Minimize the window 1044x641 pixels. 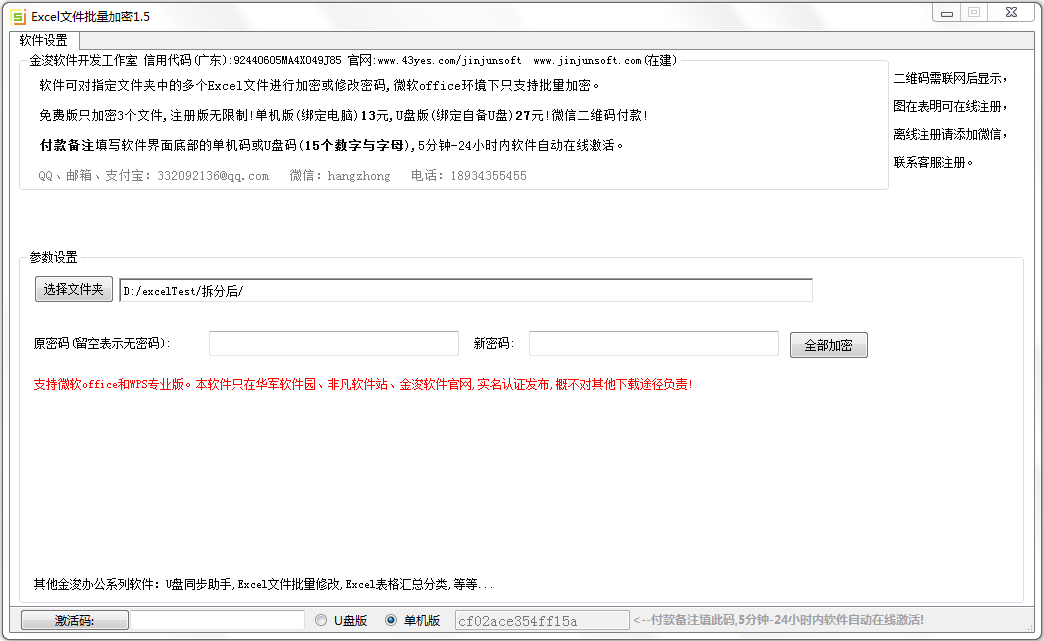point(946,13)
